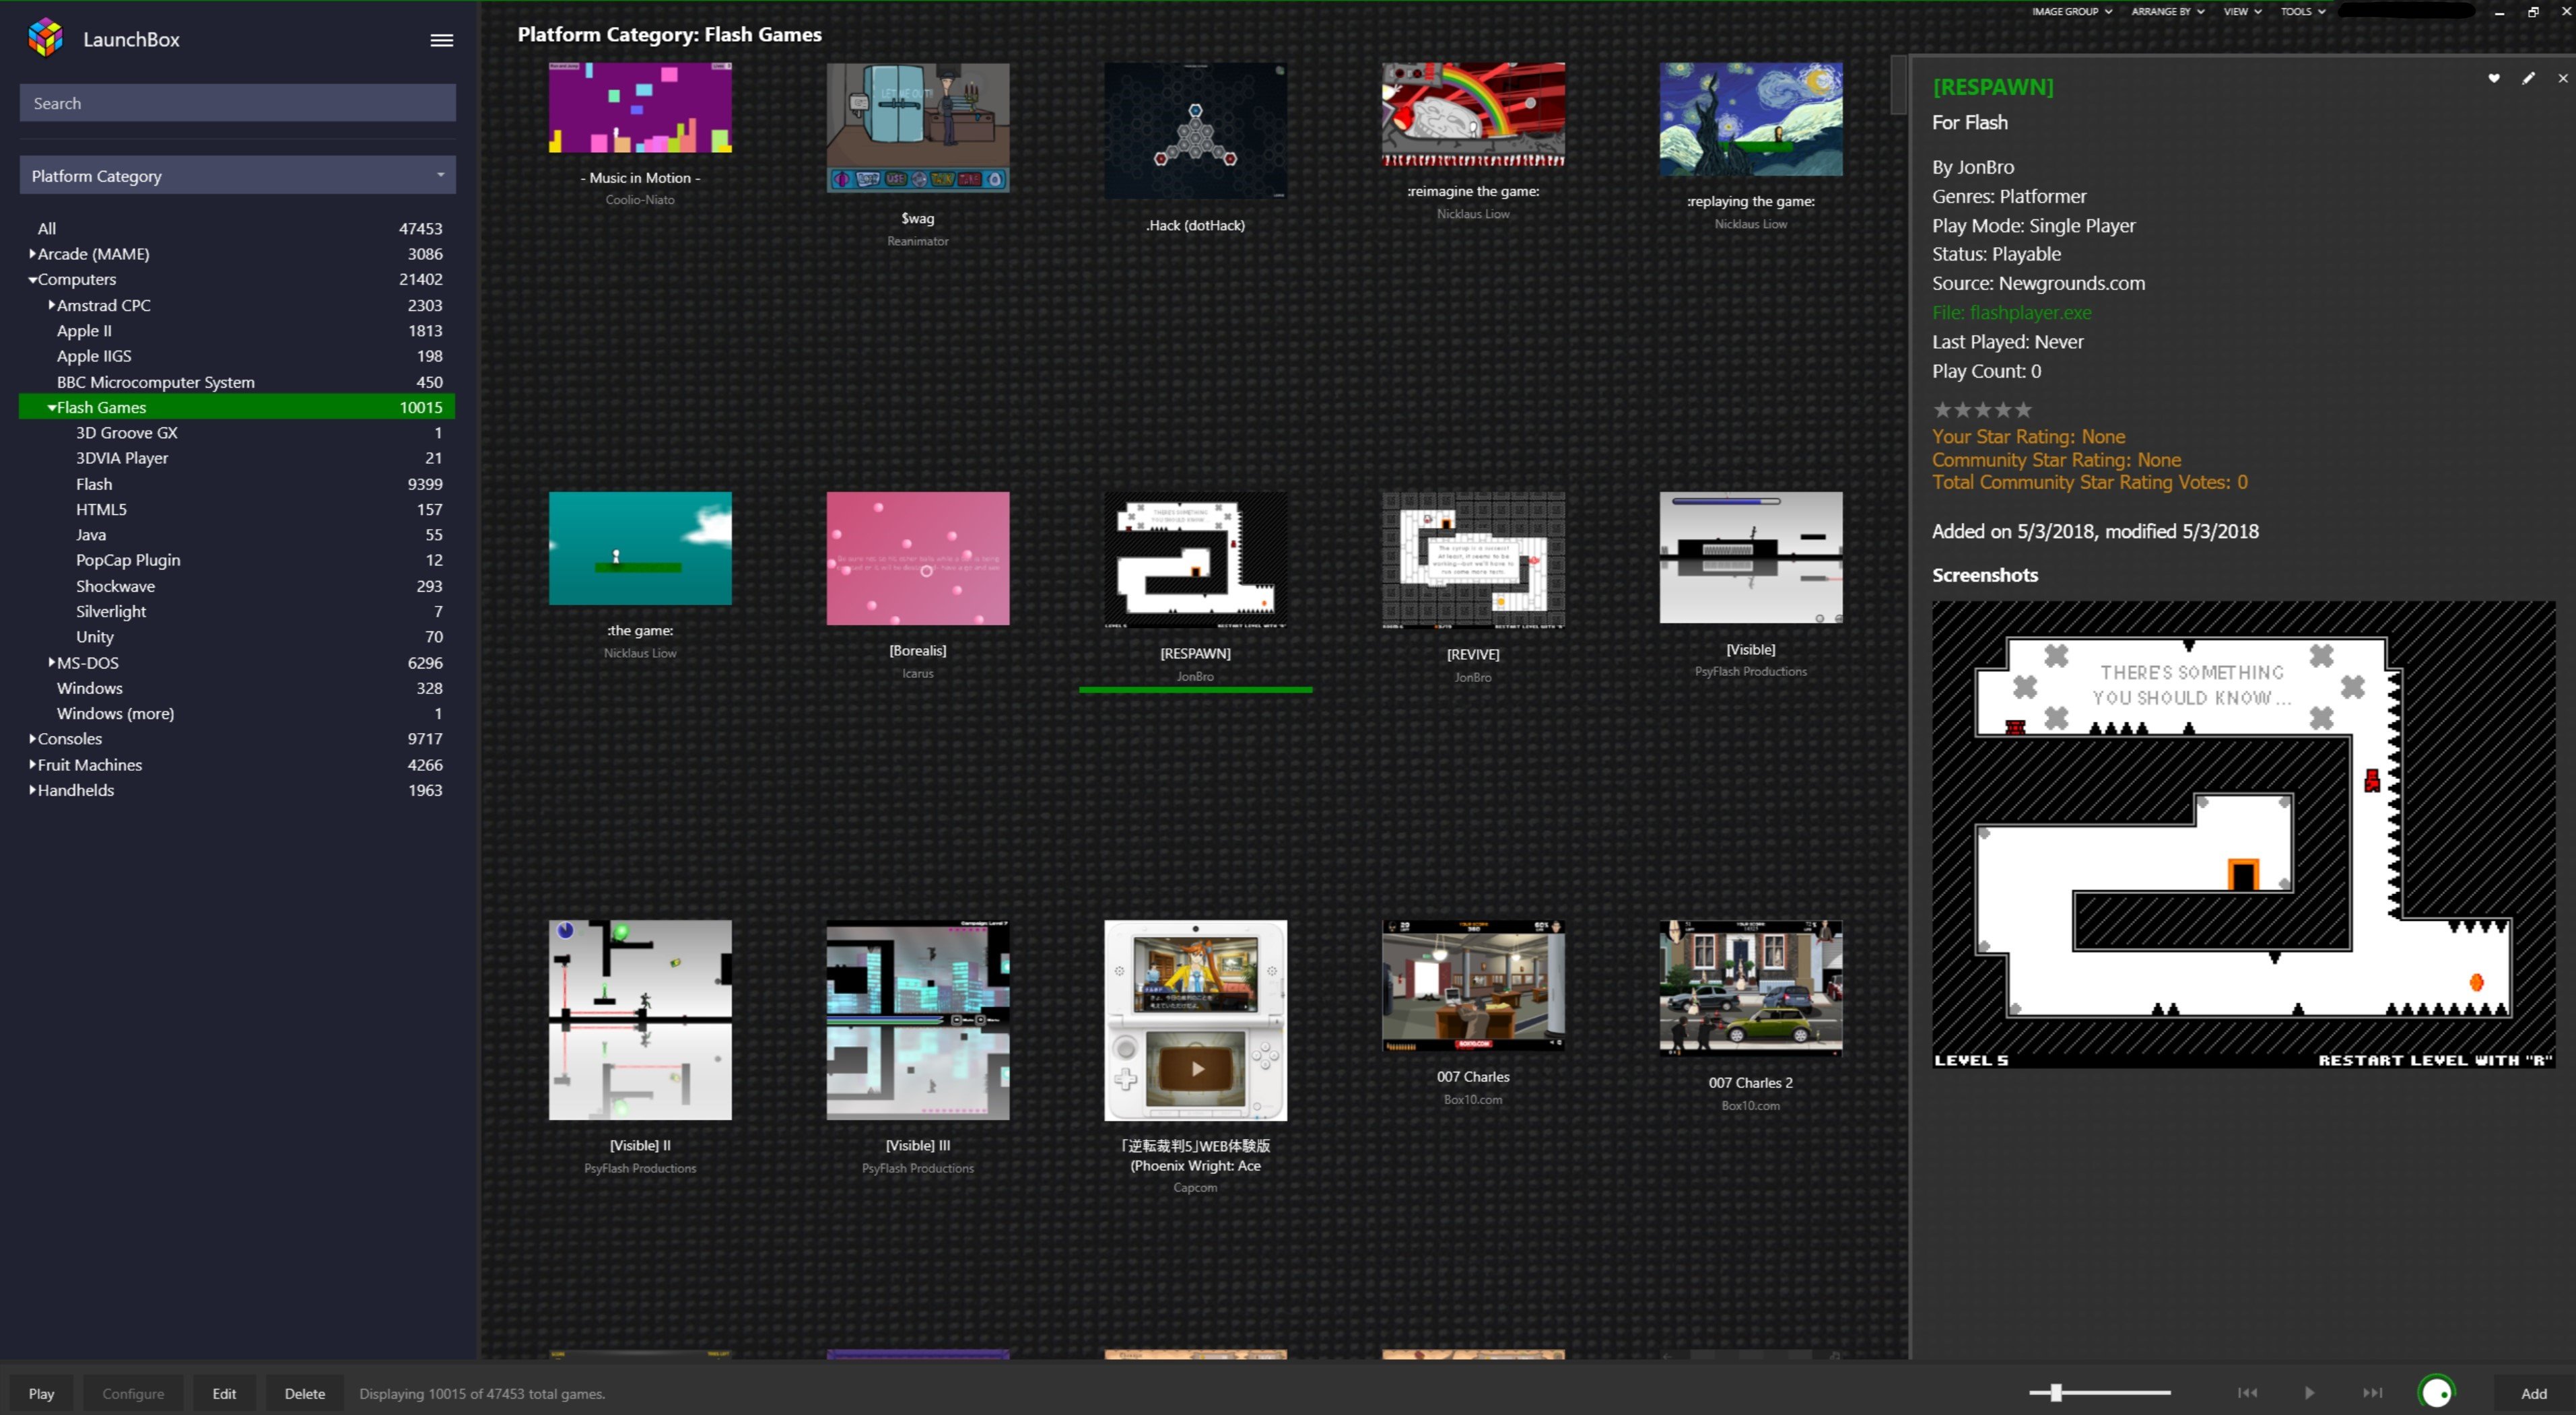Skip to next music track
The width and height of the screenshot is (2576, 1415).
pyautogui.click(x=2372, y=1393)
